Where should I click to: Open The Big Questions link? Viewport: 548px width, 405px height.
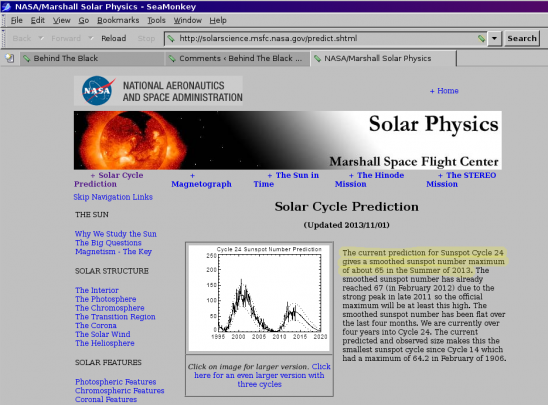point(108,243)
